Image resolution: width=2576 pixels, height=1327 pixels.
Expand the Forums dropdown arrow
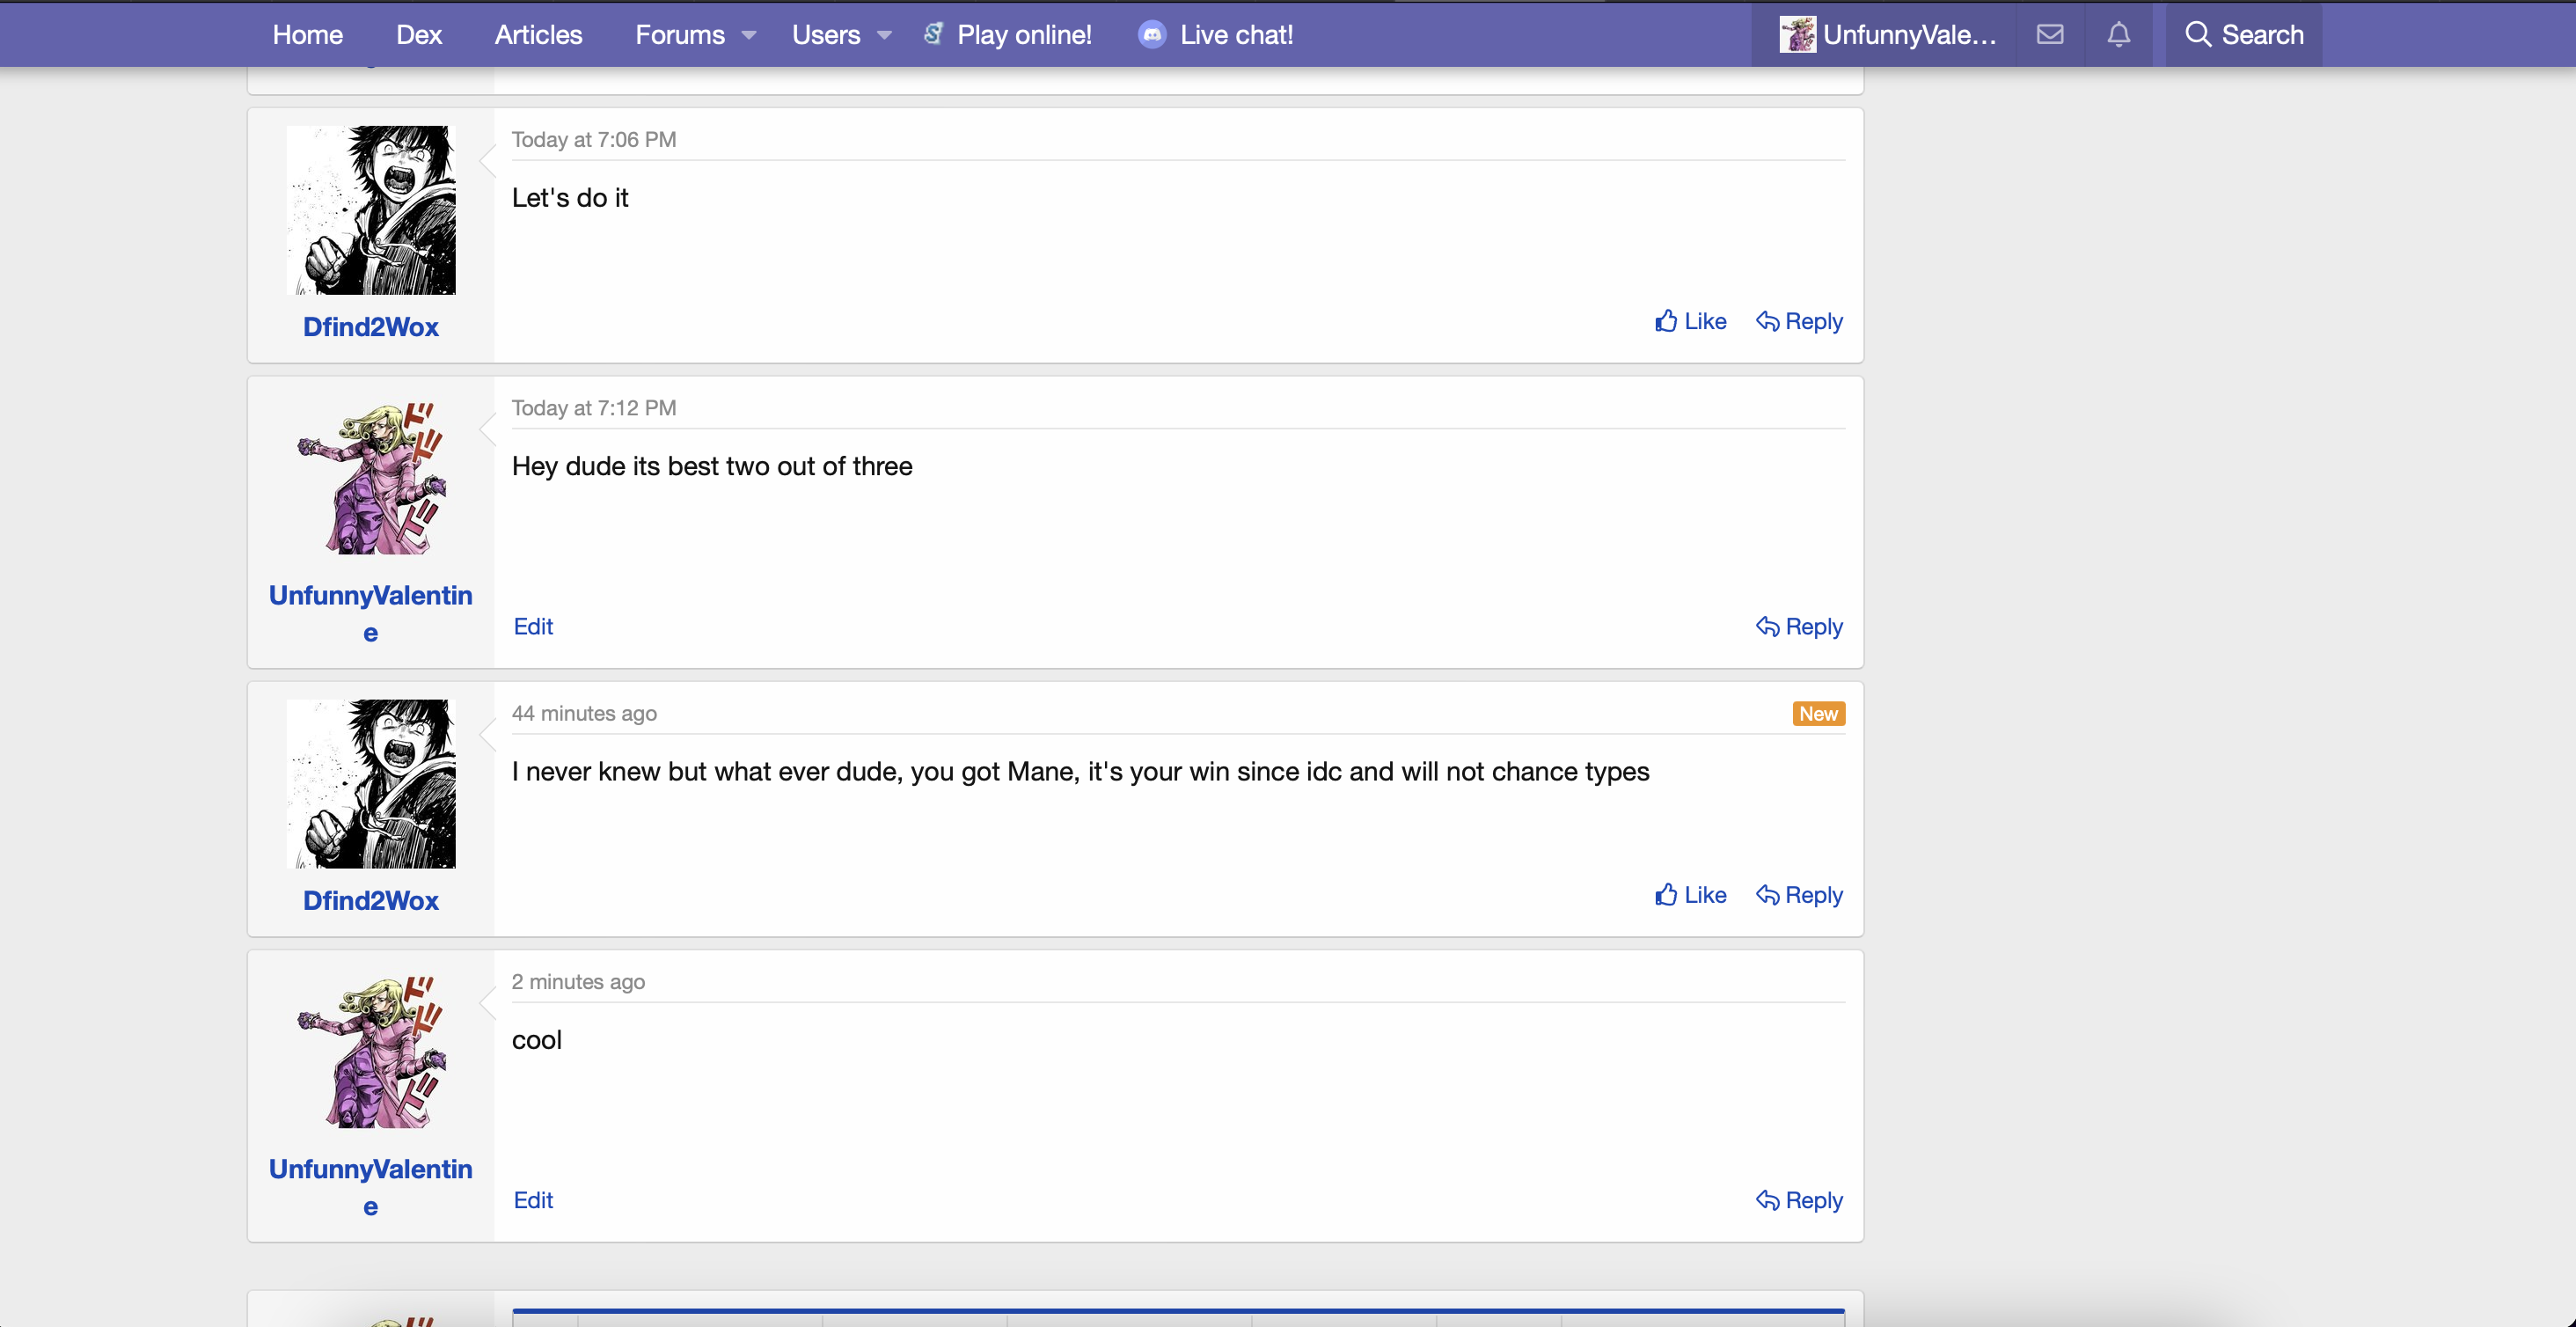pyautogui.click(x=748, y=35)
